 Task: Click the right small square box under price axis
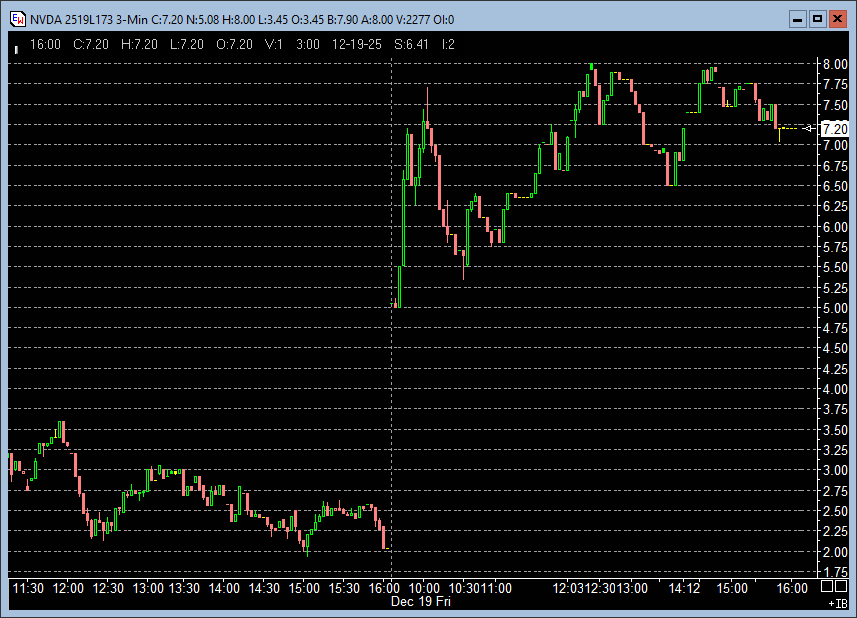coord(843,586)
